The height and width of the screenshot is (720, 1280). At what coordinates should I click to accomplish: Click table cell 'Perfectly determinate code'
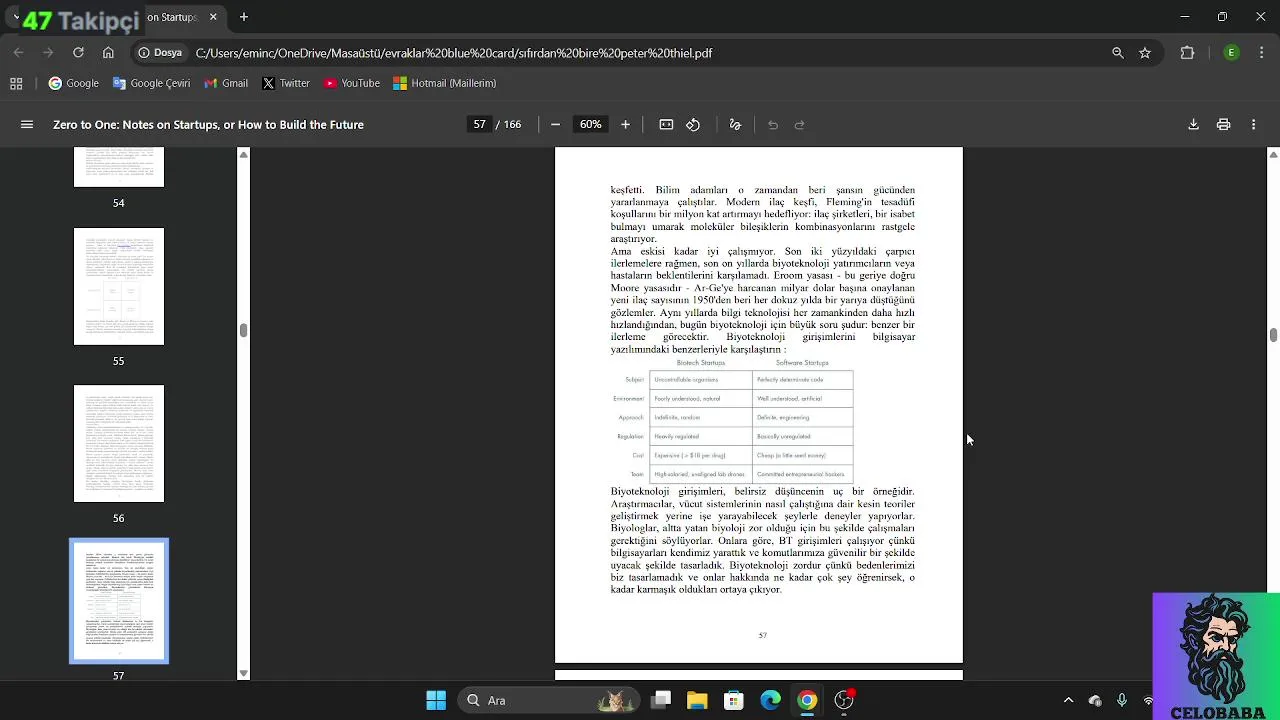click(802, 380)
